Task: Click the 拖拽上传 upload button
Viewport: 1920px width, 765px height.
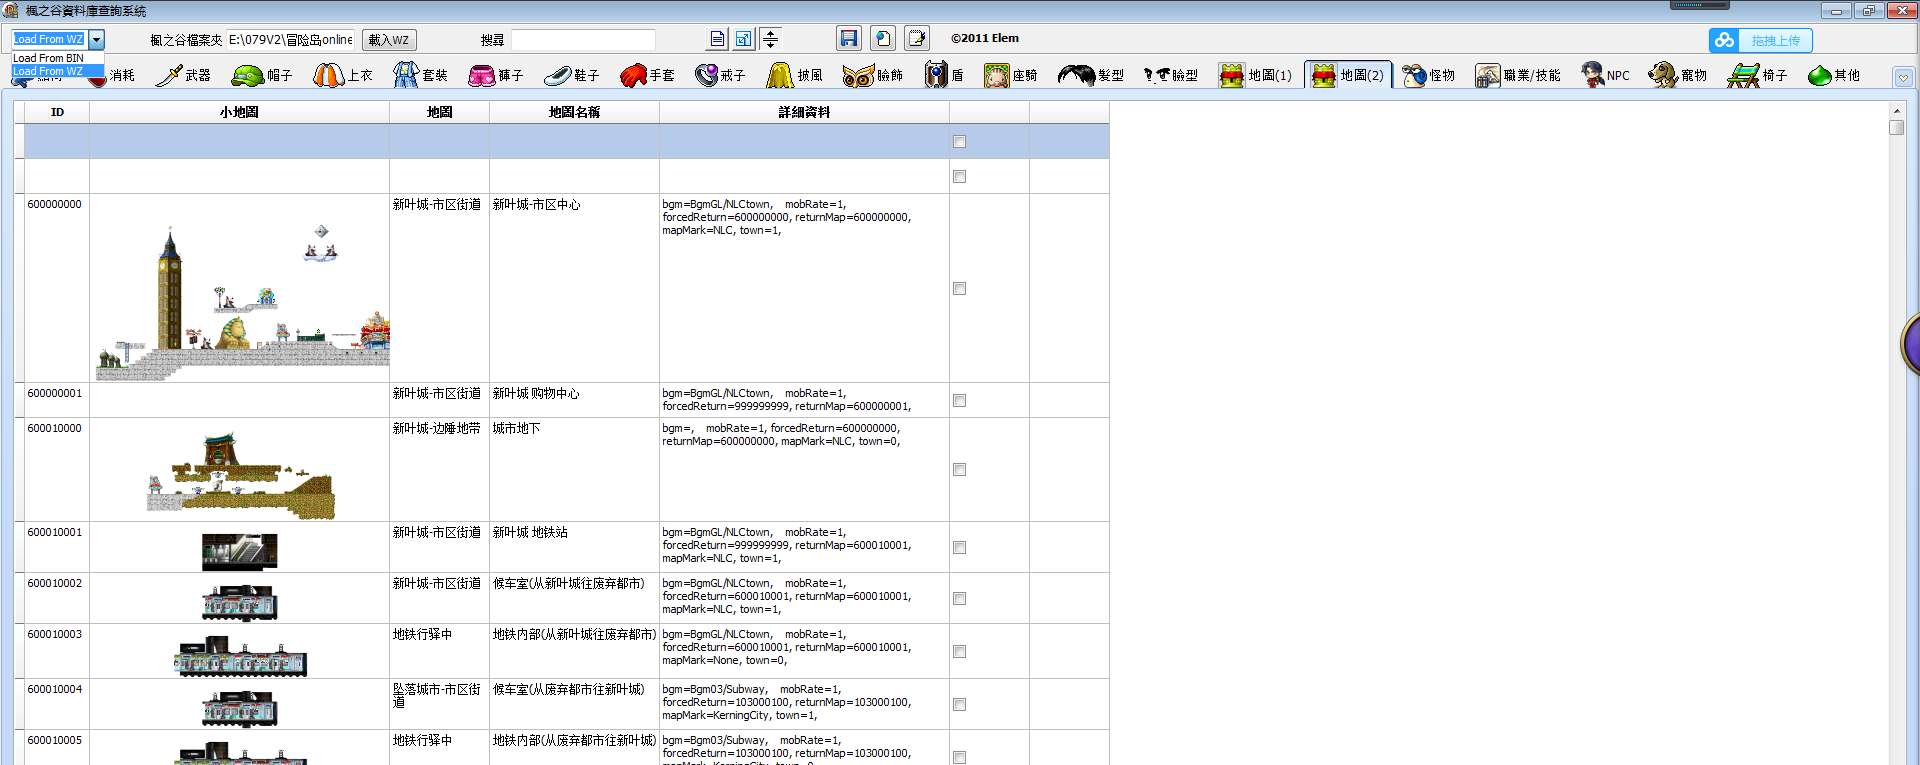Action: 1775,40
